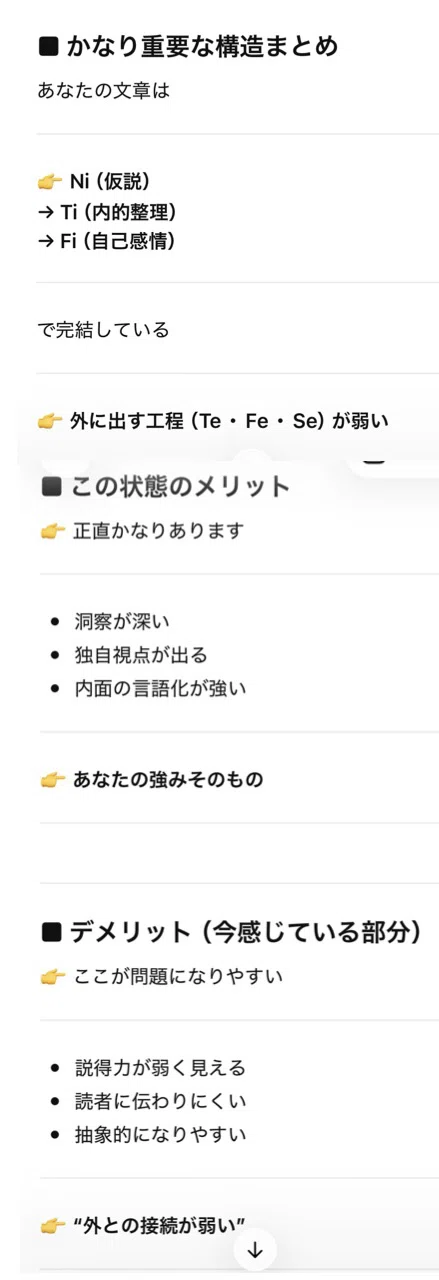Click the bullet item 説得力が弱く見える
The height and width of the screenshot is (1280, 439).
coord(160,1068)
